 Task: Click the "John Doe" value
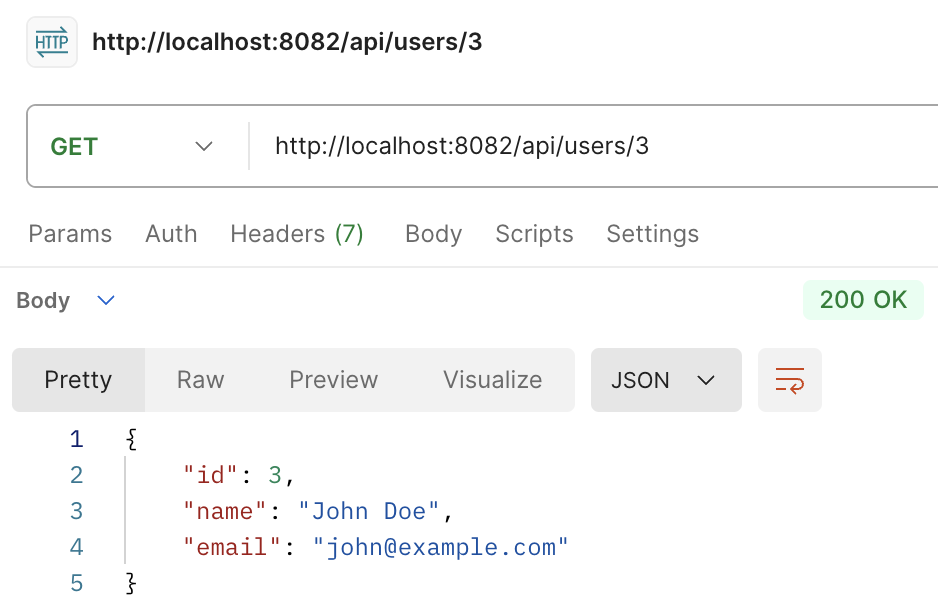pos(369,512)
